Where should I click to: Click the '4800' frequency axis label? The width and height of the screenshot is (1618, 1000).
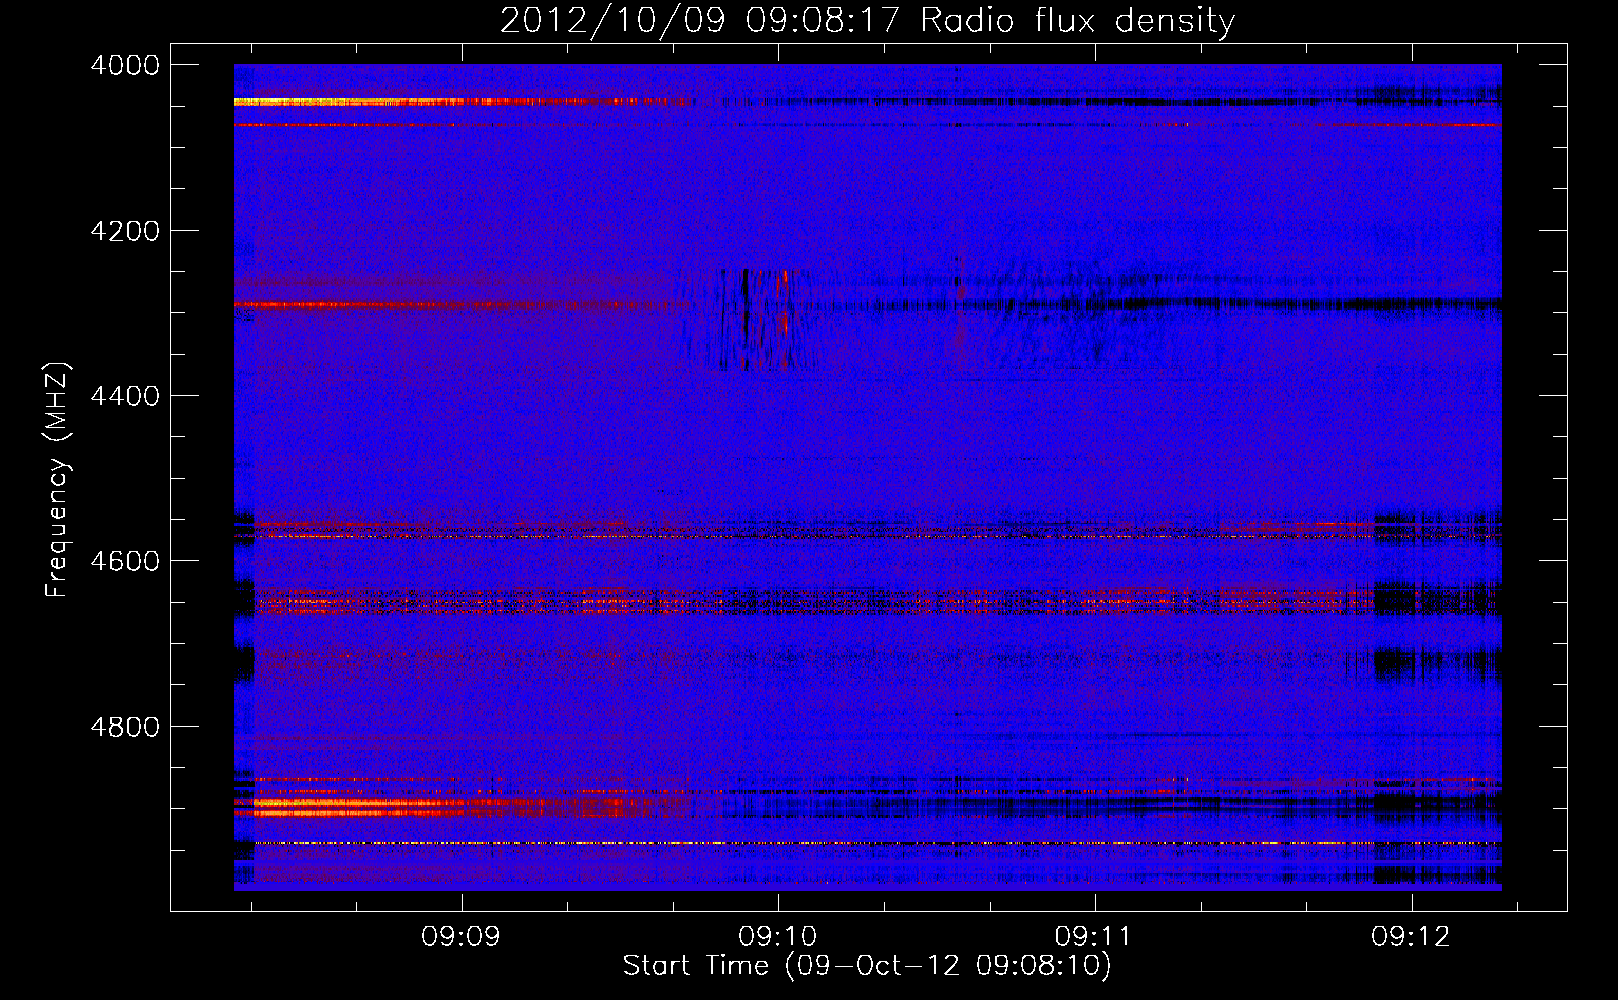[125, 727]
